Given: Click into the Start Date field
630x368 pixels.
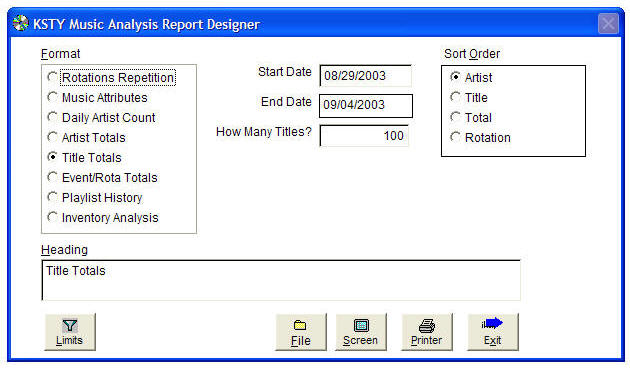Looking at the screenshot, I should click(x=366, y=76).
